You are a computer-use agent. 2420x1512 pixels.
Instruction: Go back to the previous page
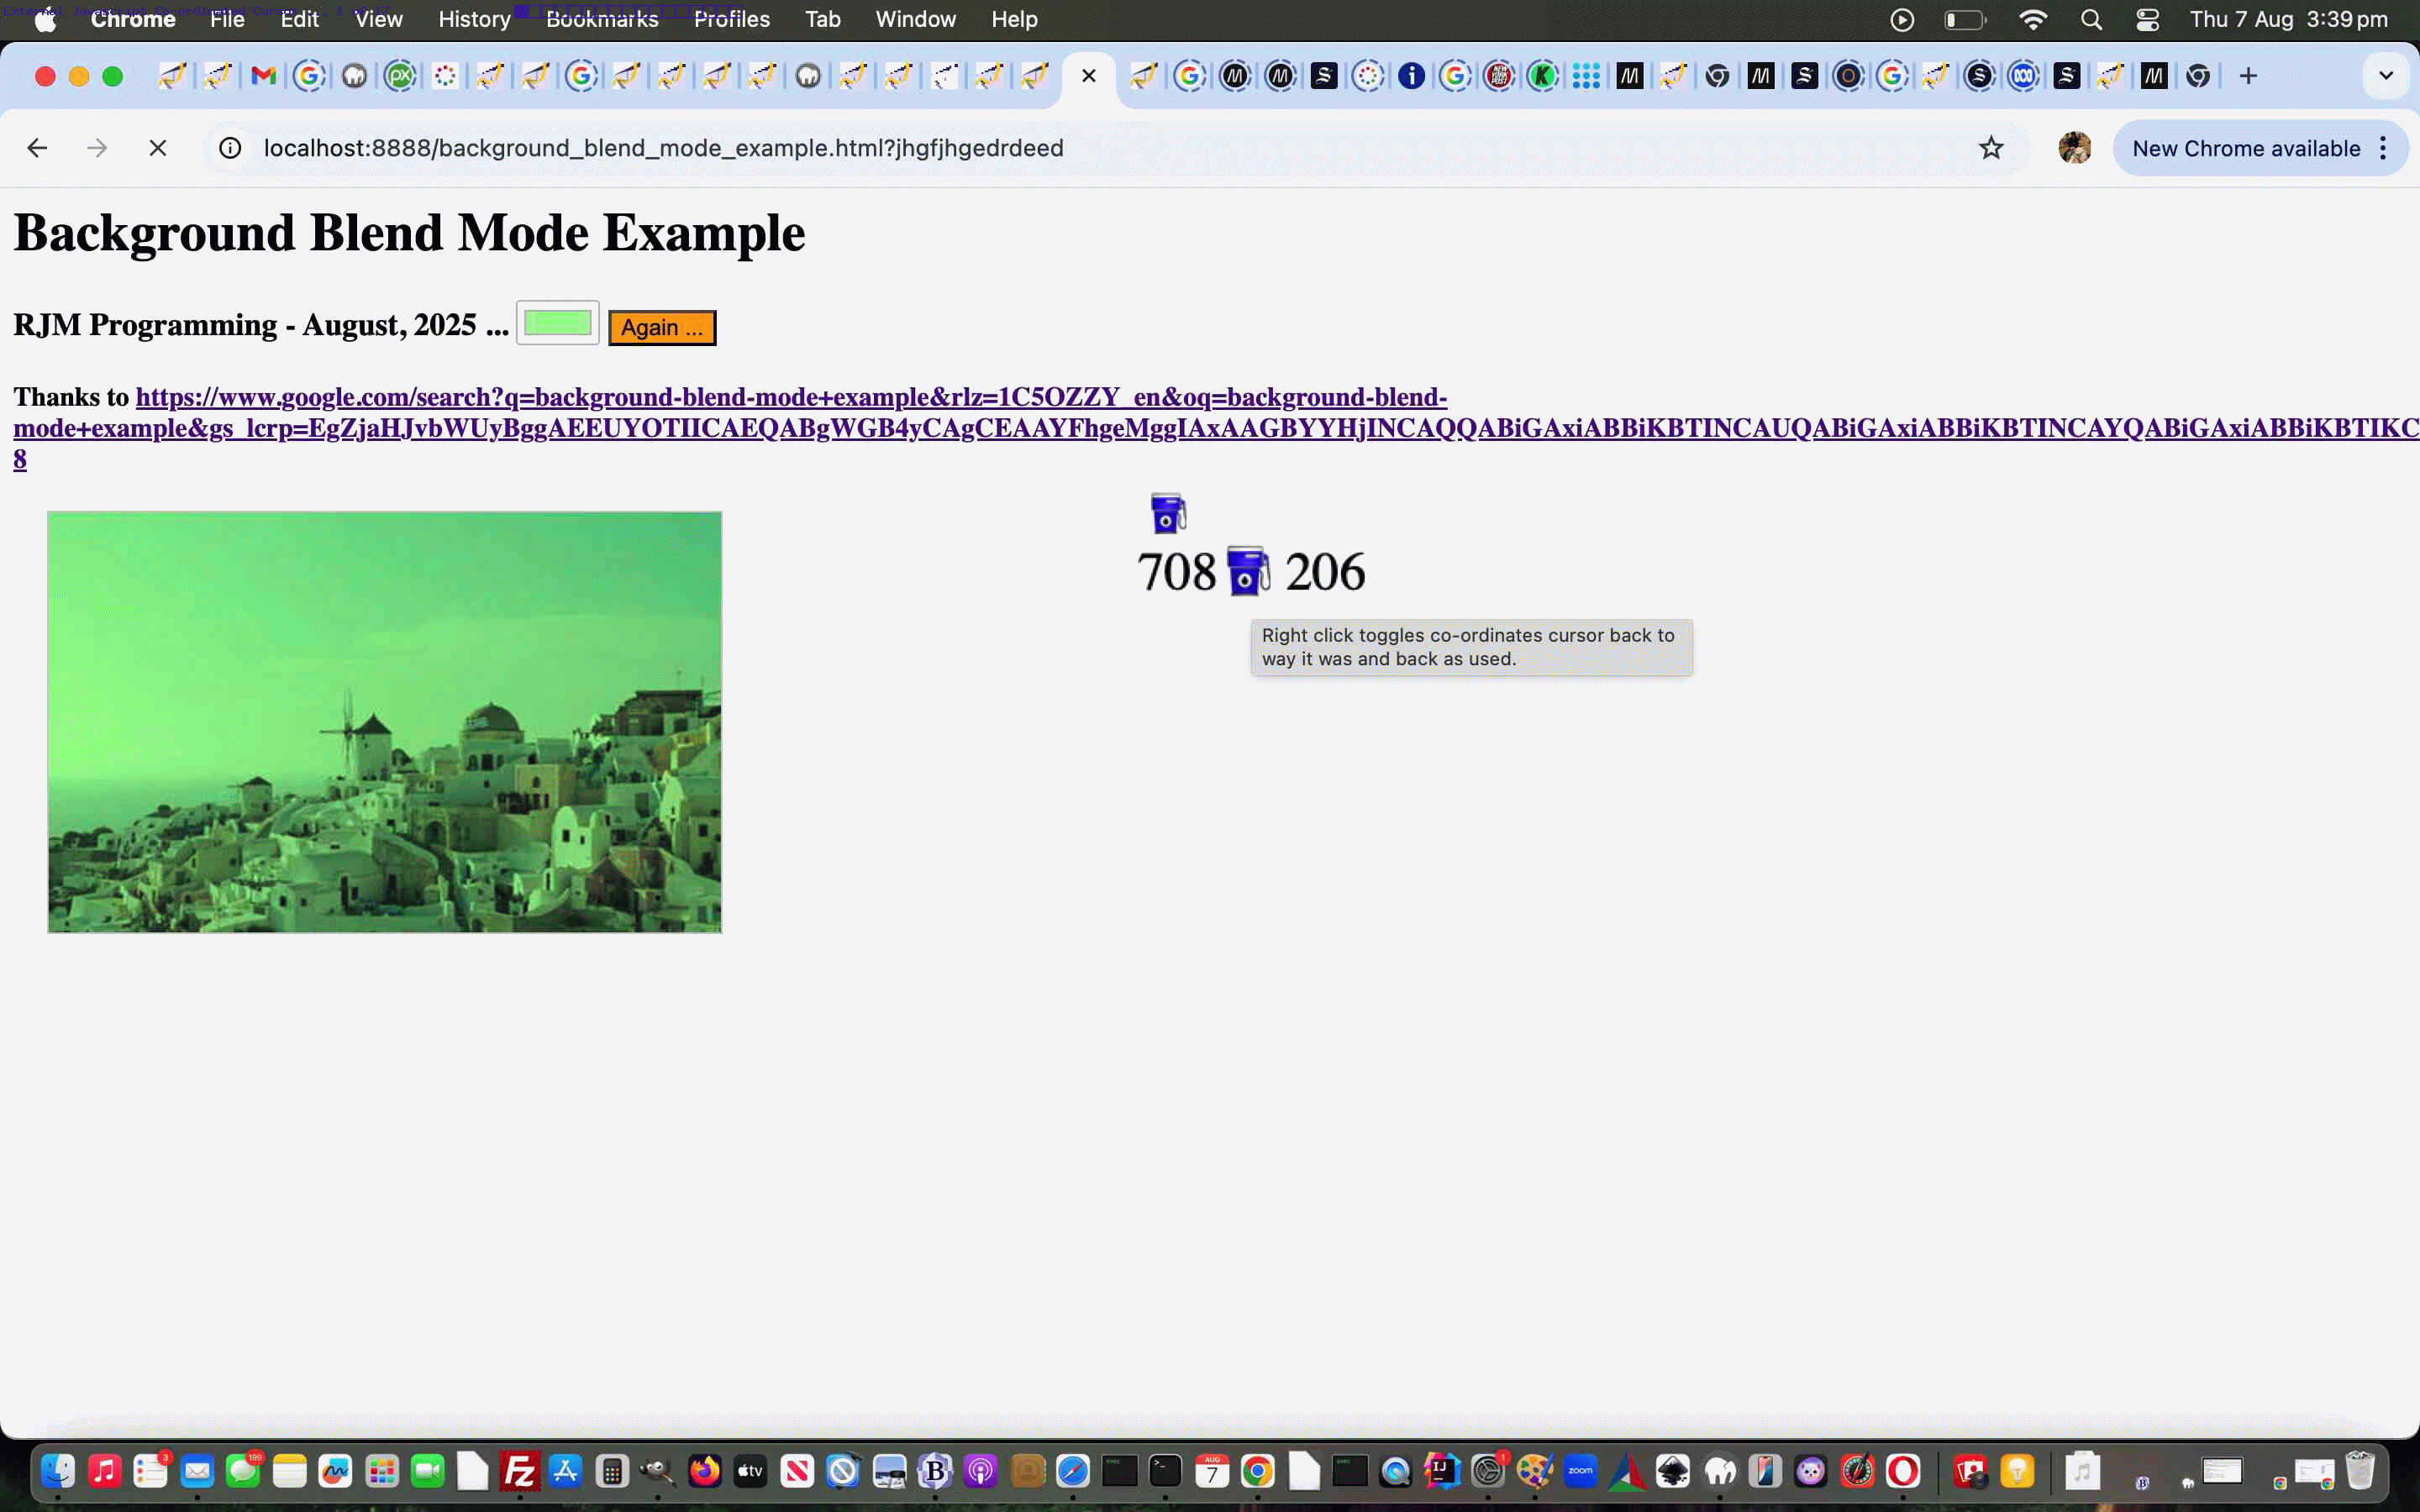[37, 148]
